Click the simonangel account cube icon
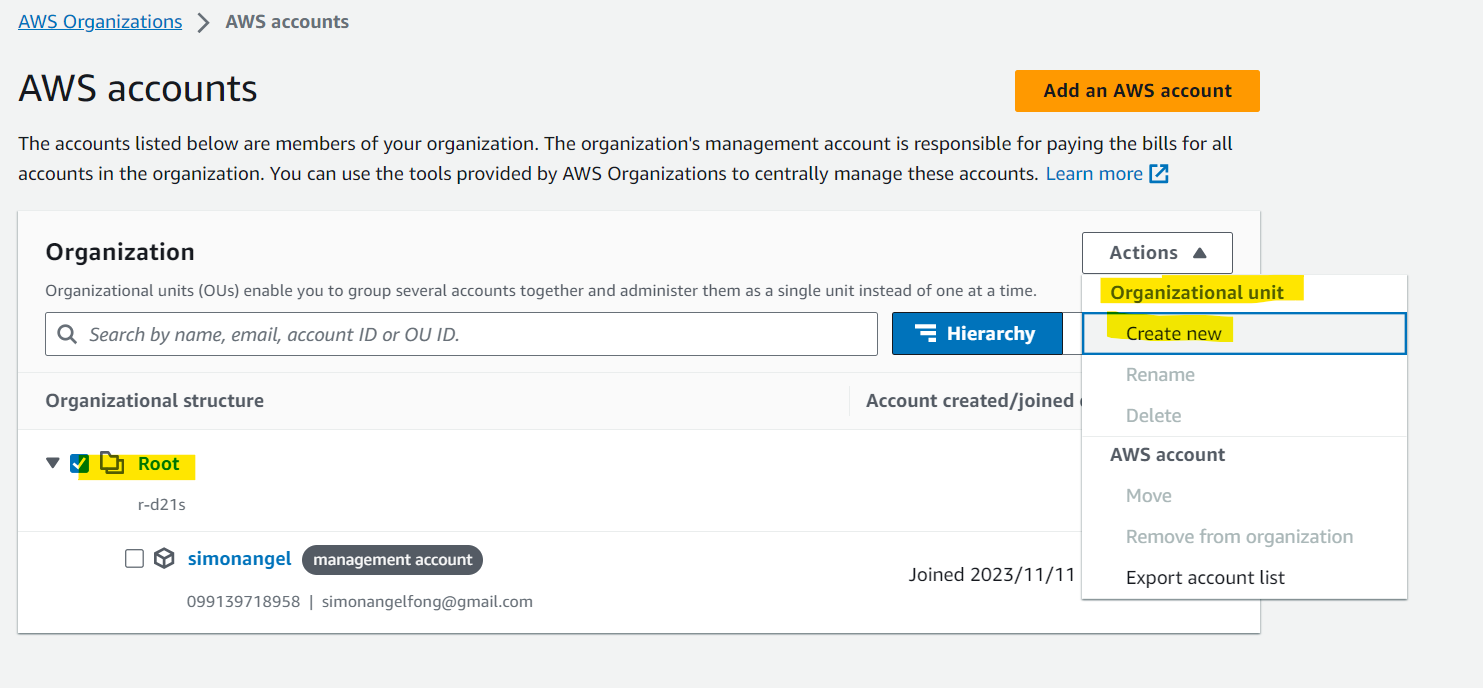 click(165, 559)
